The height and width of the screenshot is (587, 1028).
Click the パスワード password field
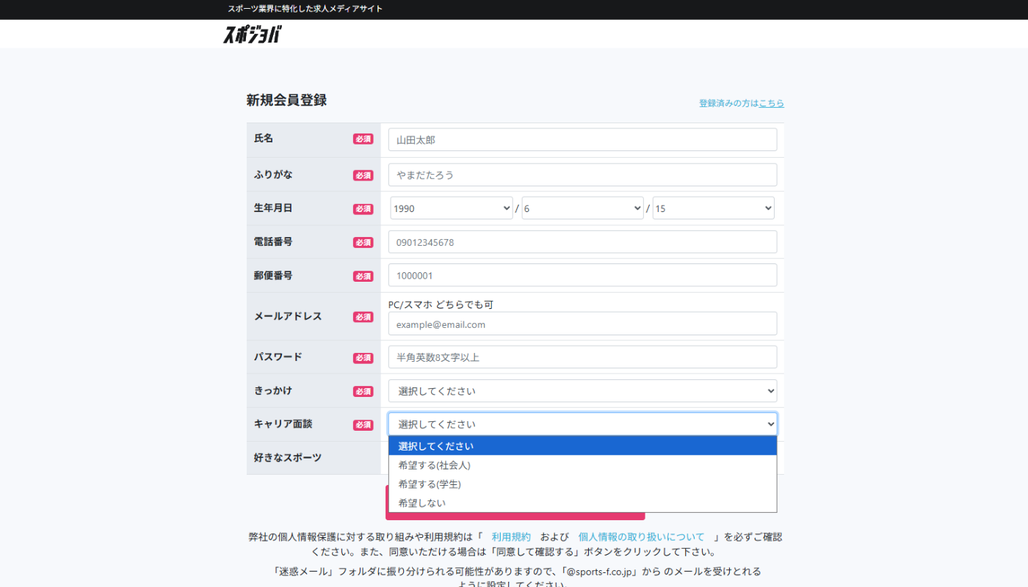tap(582, 357)
